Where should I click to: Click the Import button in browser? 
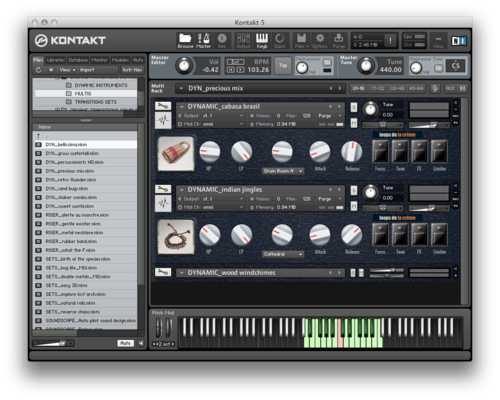point(87,70)
